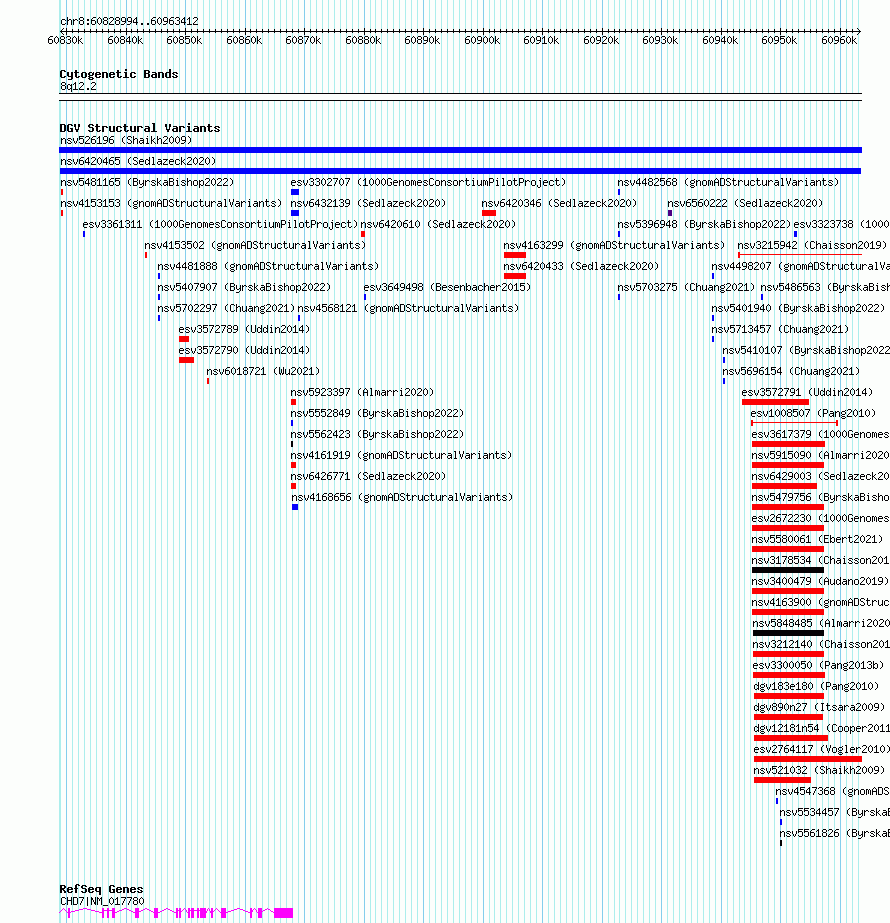Select the nsv6420465 (Sedlazeck2020) variant label
Screen dimensions: 890x923
click(x=138, y=161)
